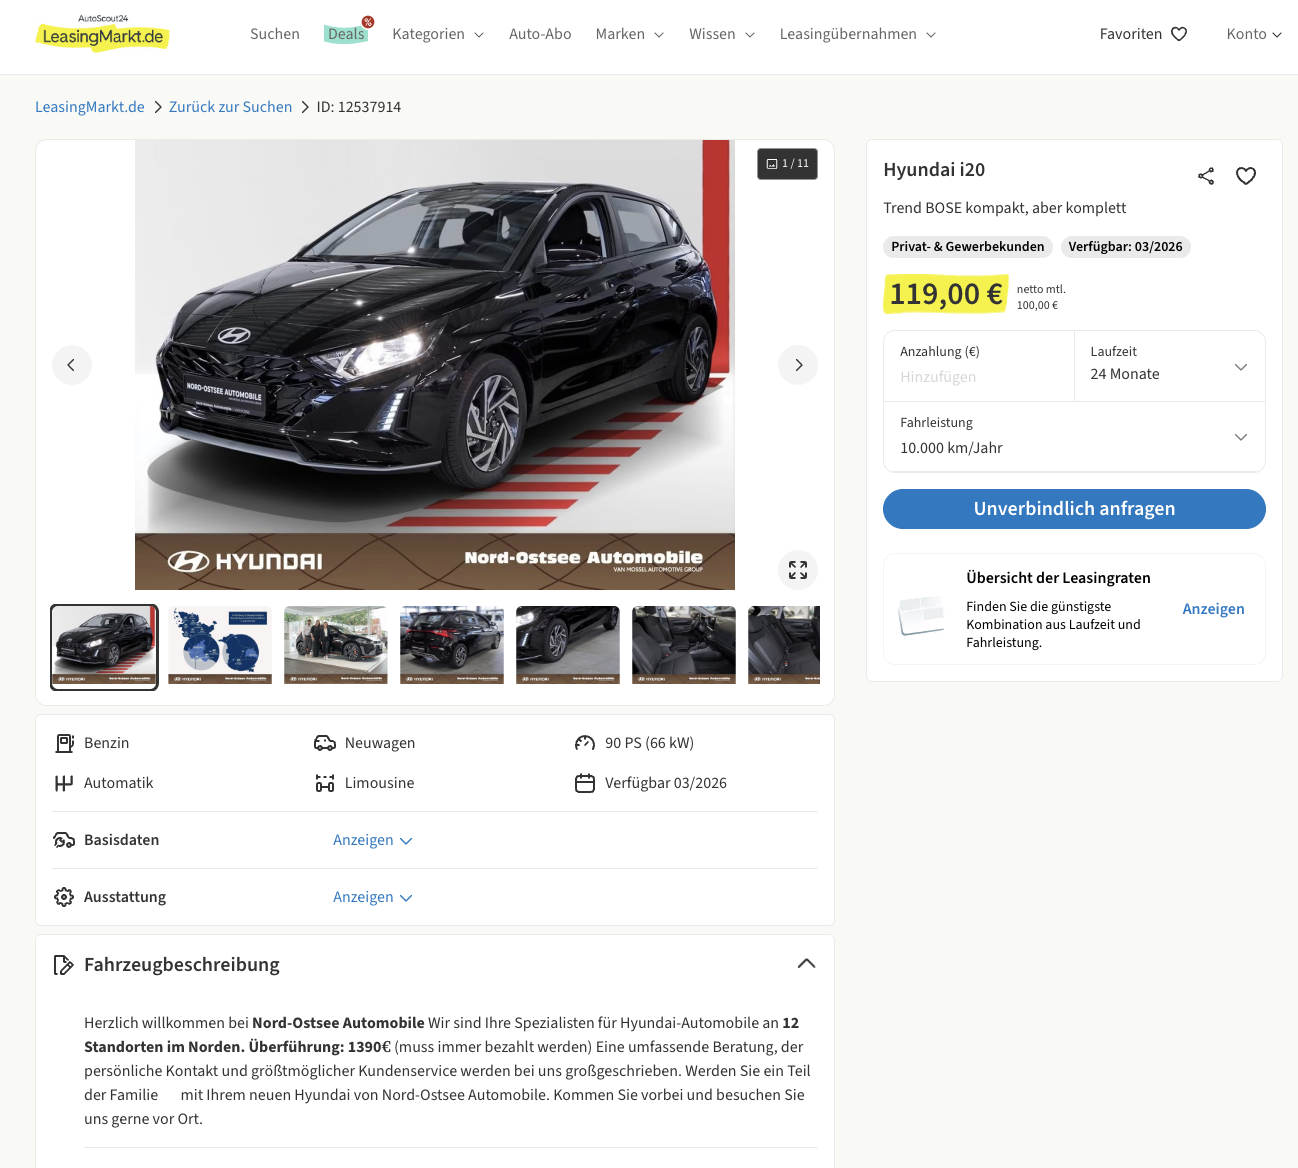Open the Kategorien menu

438,34
